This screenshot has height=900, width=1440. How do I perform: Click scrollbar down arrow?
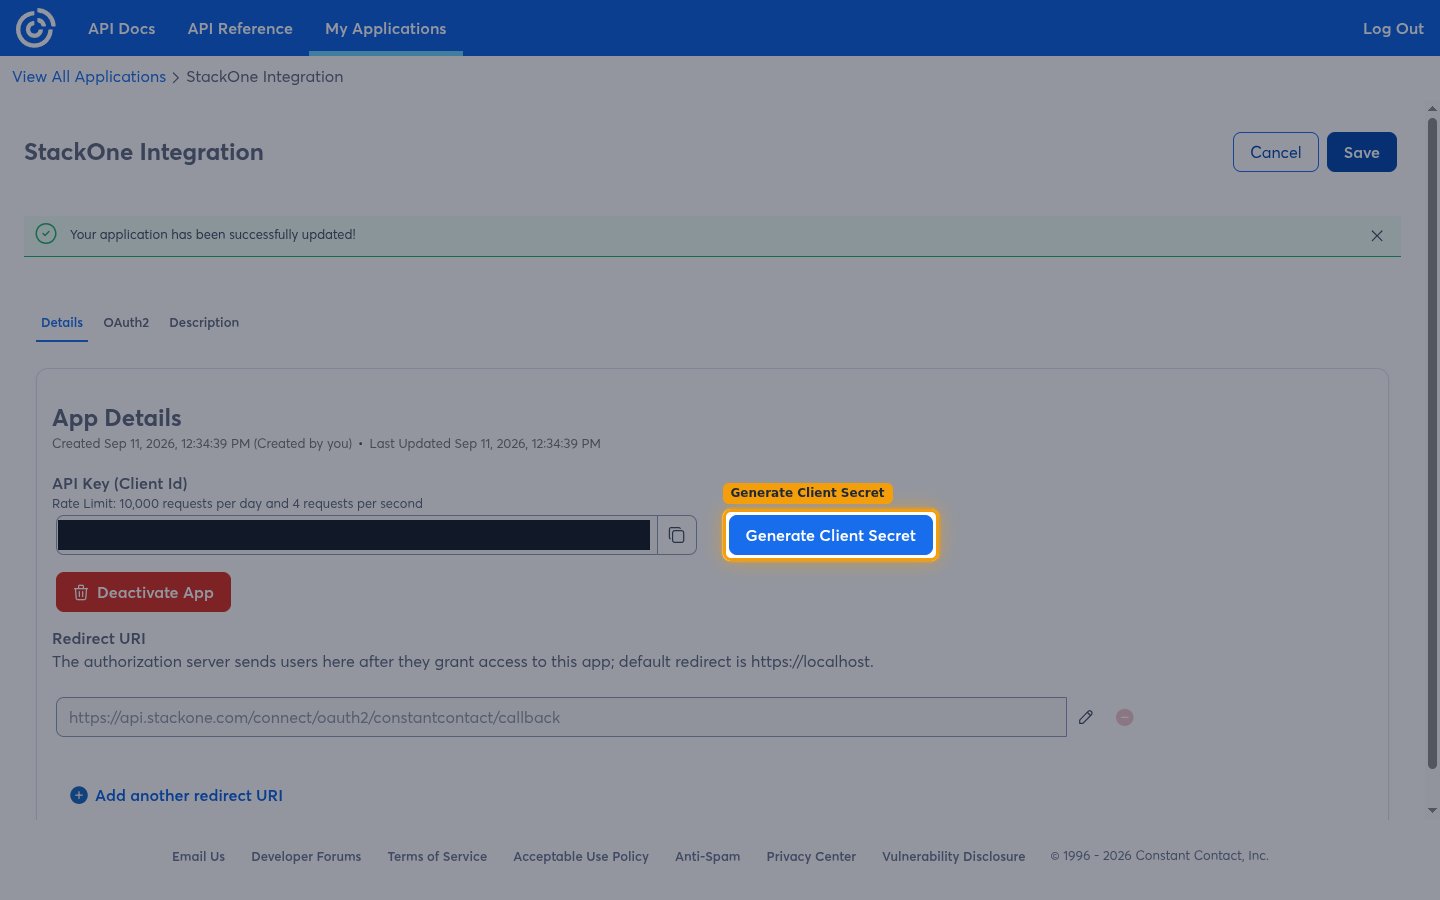(1432, 810)
